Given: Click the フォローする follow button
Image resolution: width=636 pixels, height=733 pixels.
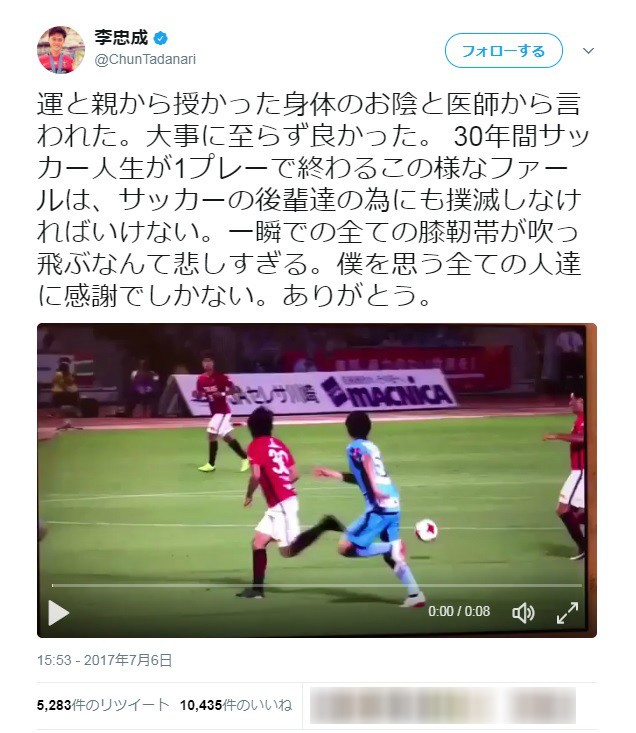Looking at the screenshot, I should point(503,50).
